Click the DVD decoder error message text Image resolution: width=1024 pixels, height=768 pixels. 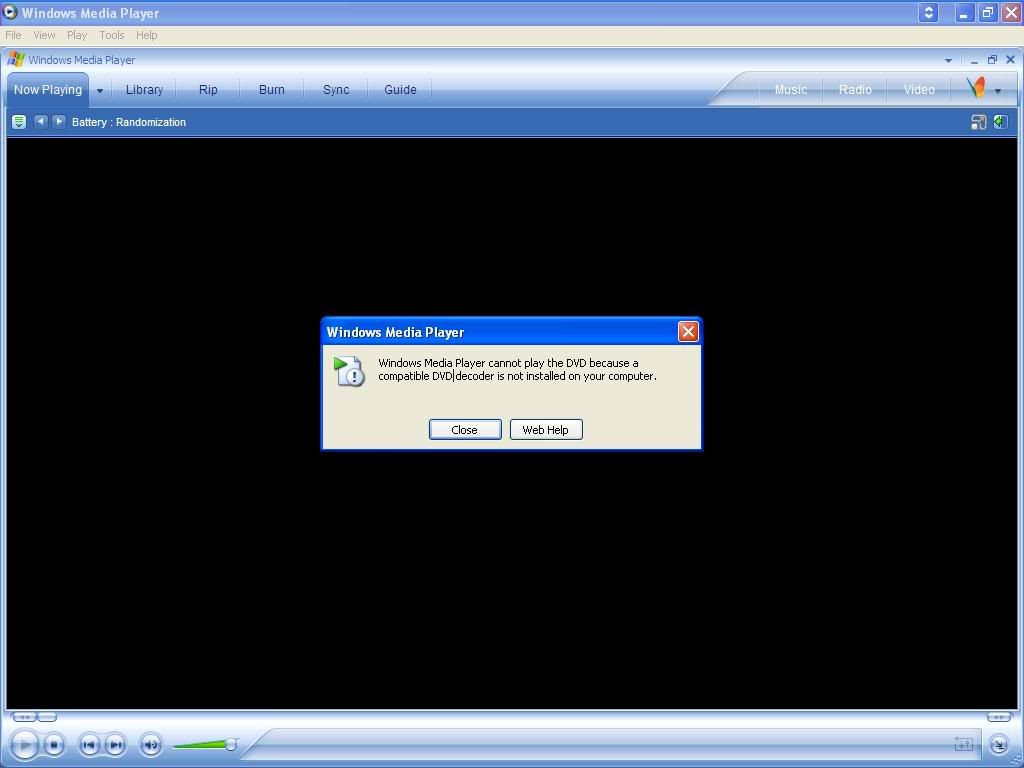tap(517, 370)
